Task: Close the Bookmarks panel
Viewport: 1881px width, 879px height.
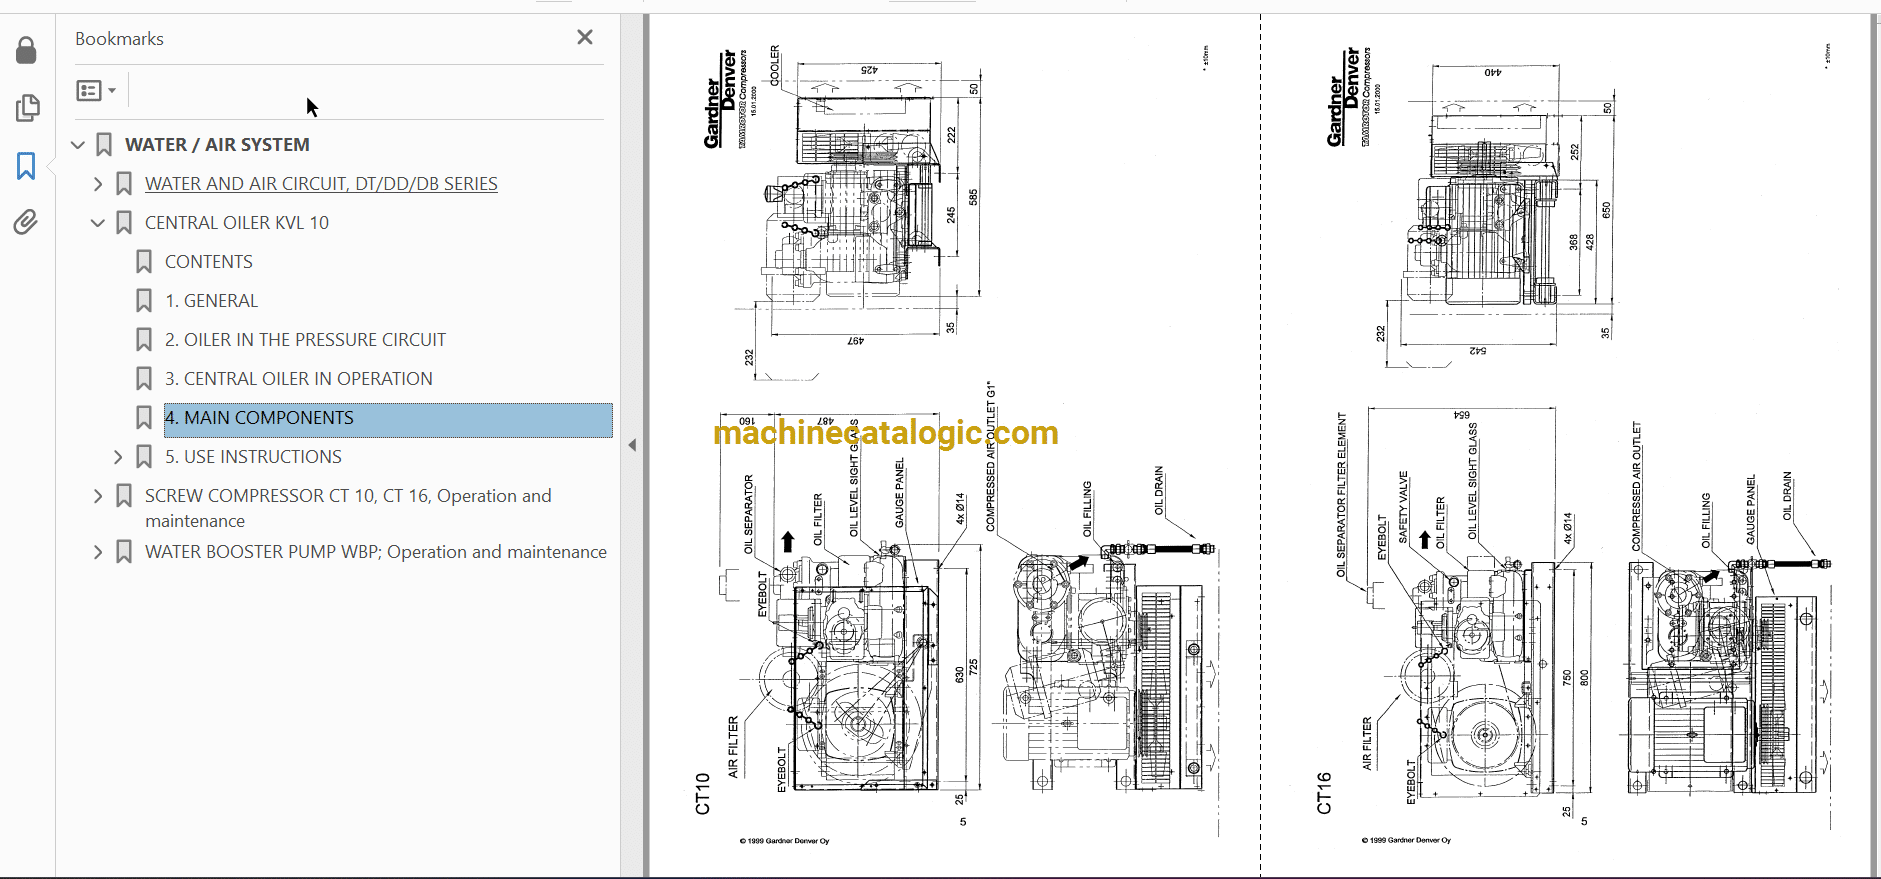Action: coord(585,37)
